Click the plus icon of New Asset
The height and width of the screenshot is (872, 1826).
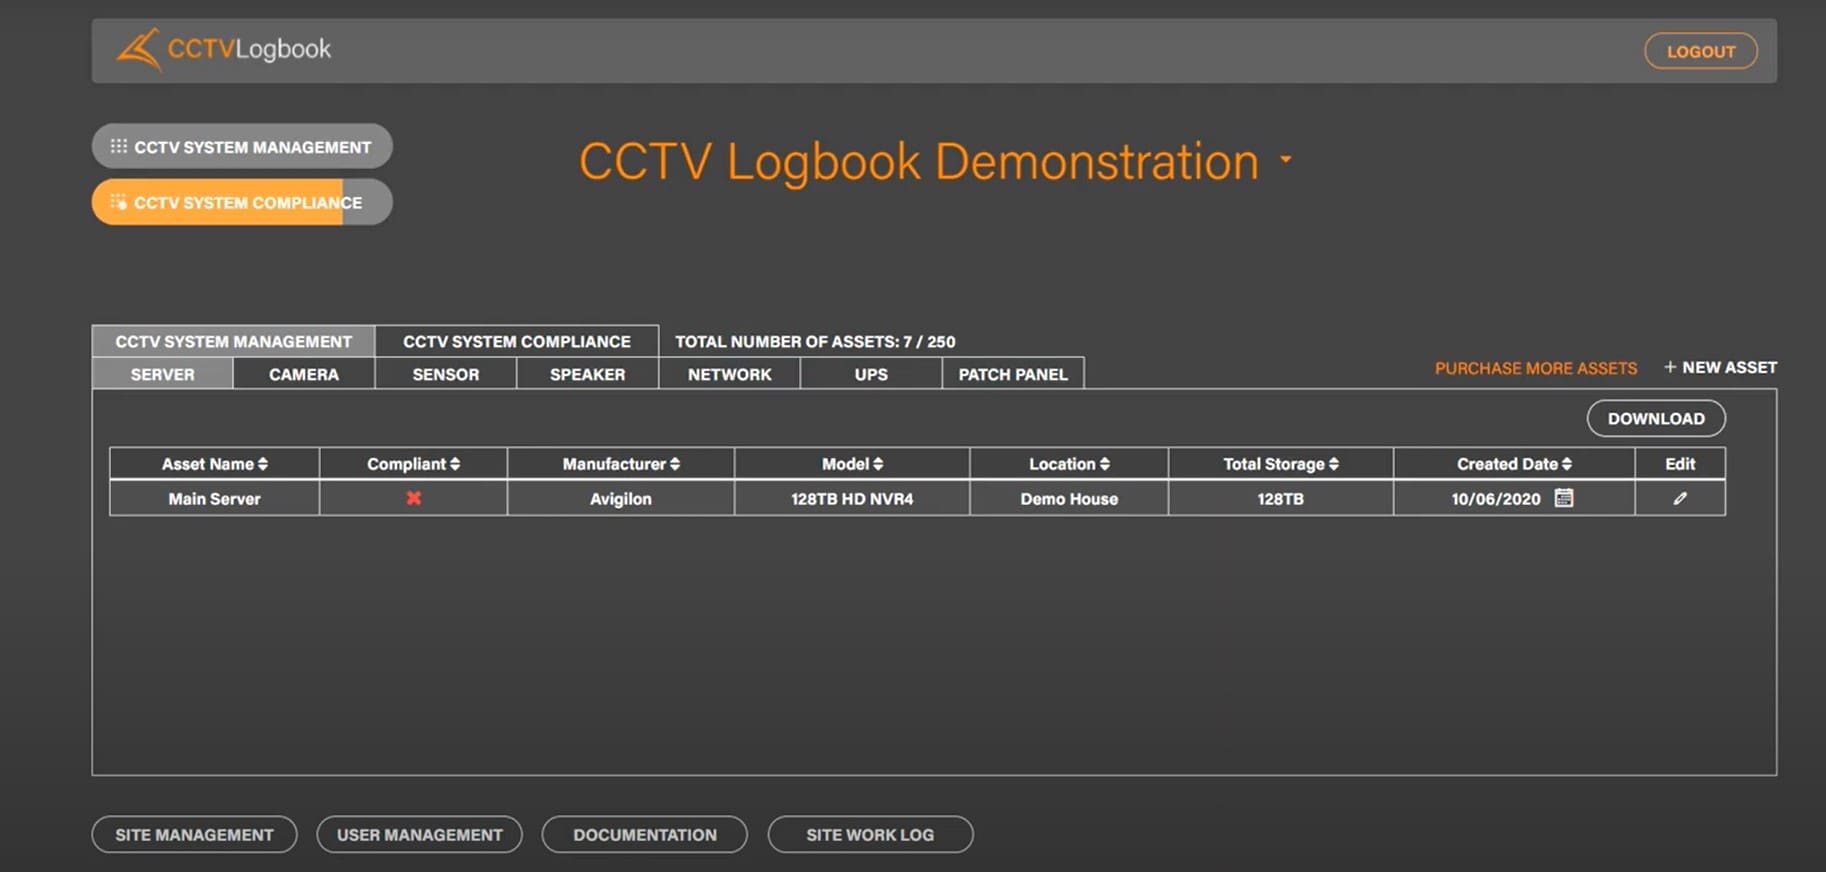(x=1670, y=367)
